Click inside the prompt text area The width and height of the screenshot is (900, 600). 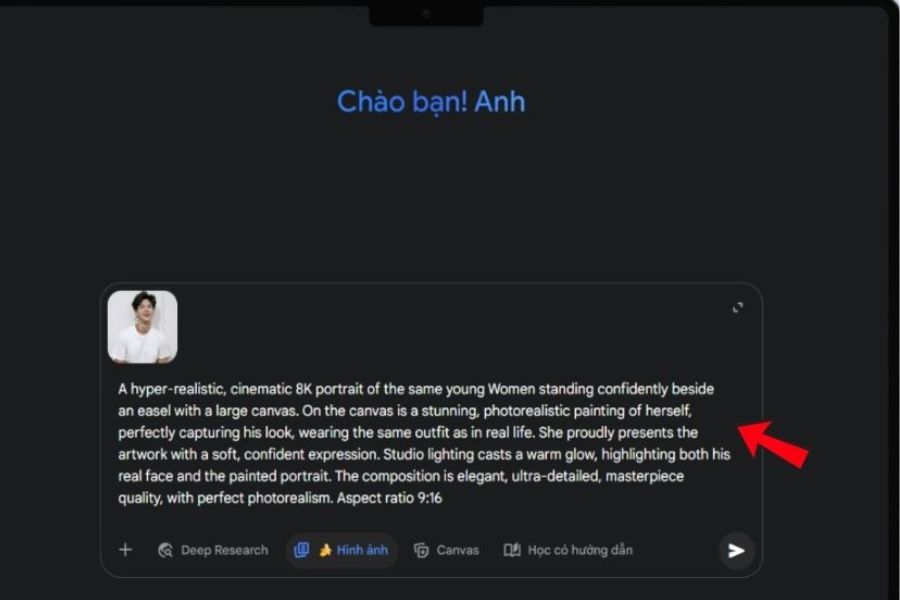pyautogui.click(x=424, y=443)
